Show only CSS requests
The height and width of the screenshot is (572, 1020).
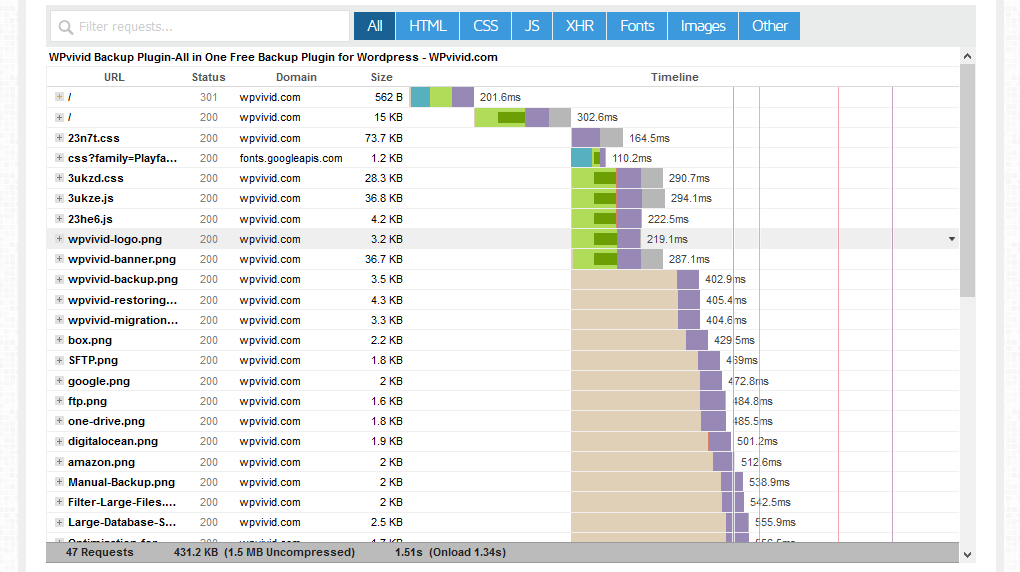click(485, 26)
